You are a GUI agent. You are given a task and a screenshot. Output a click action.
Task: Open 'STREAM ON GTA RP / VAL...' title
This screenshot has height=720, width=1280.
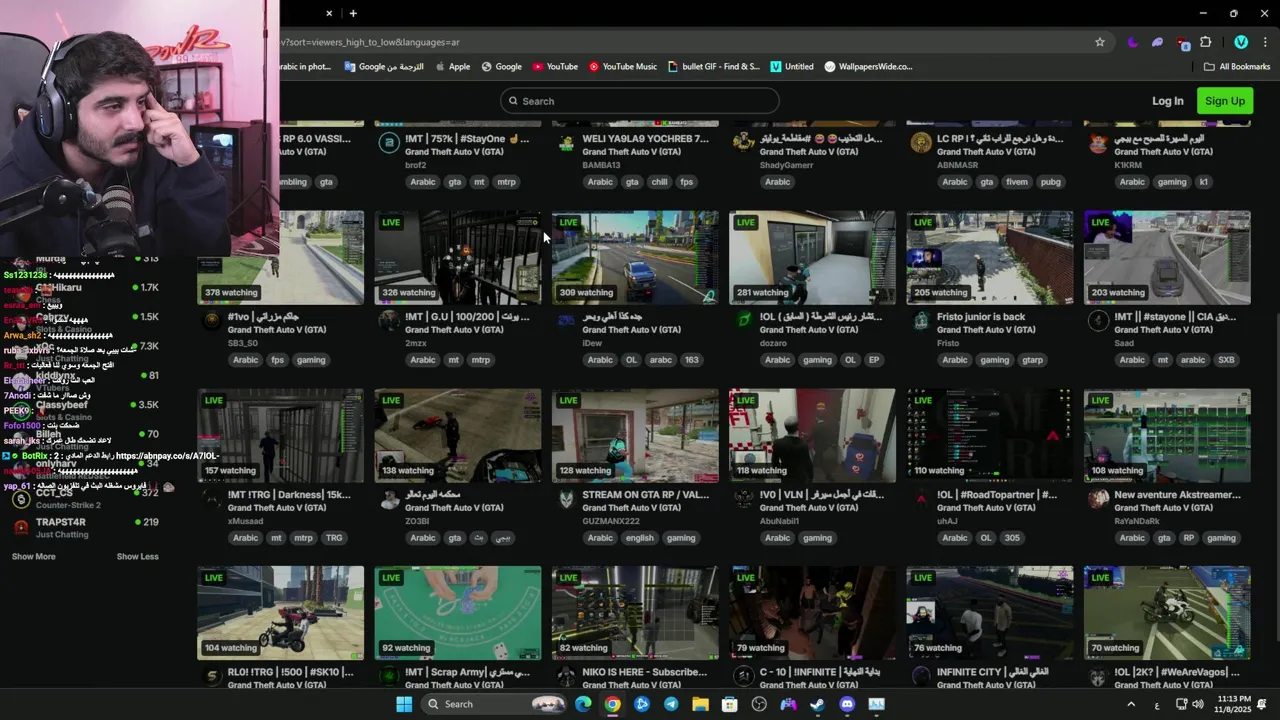click(x=646, y=495)
